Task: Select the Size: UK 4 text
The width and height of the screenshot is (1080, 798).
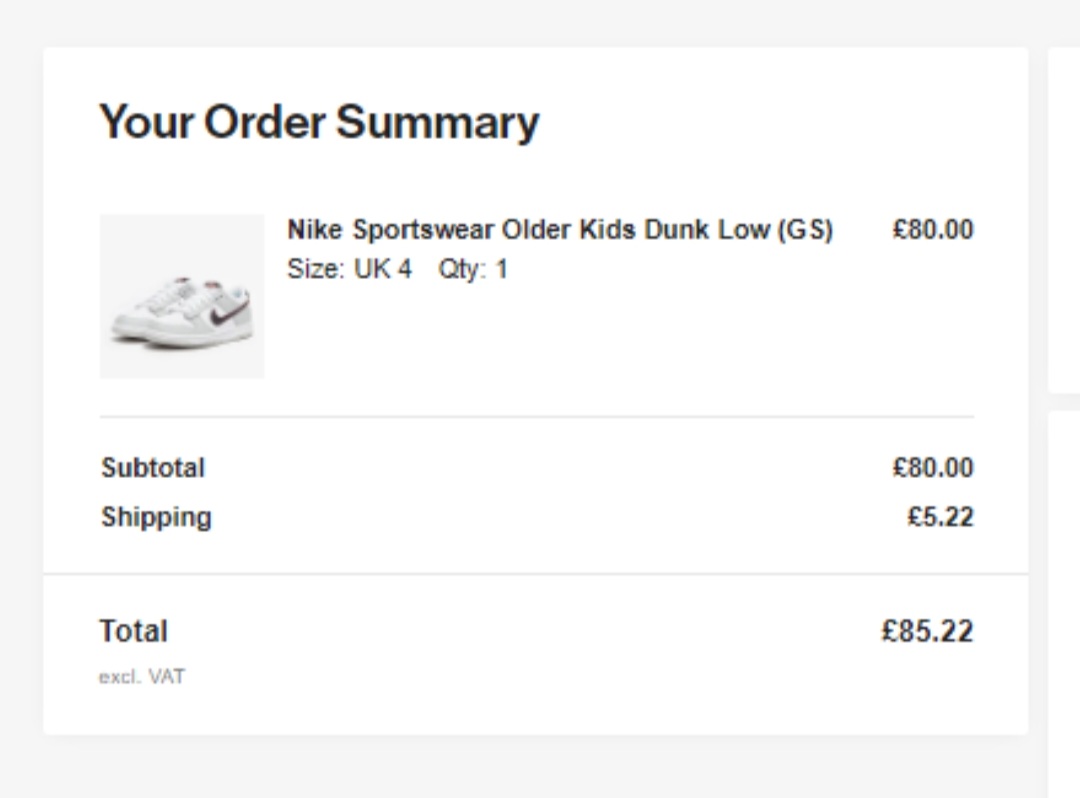Action: tap(349, 269)
